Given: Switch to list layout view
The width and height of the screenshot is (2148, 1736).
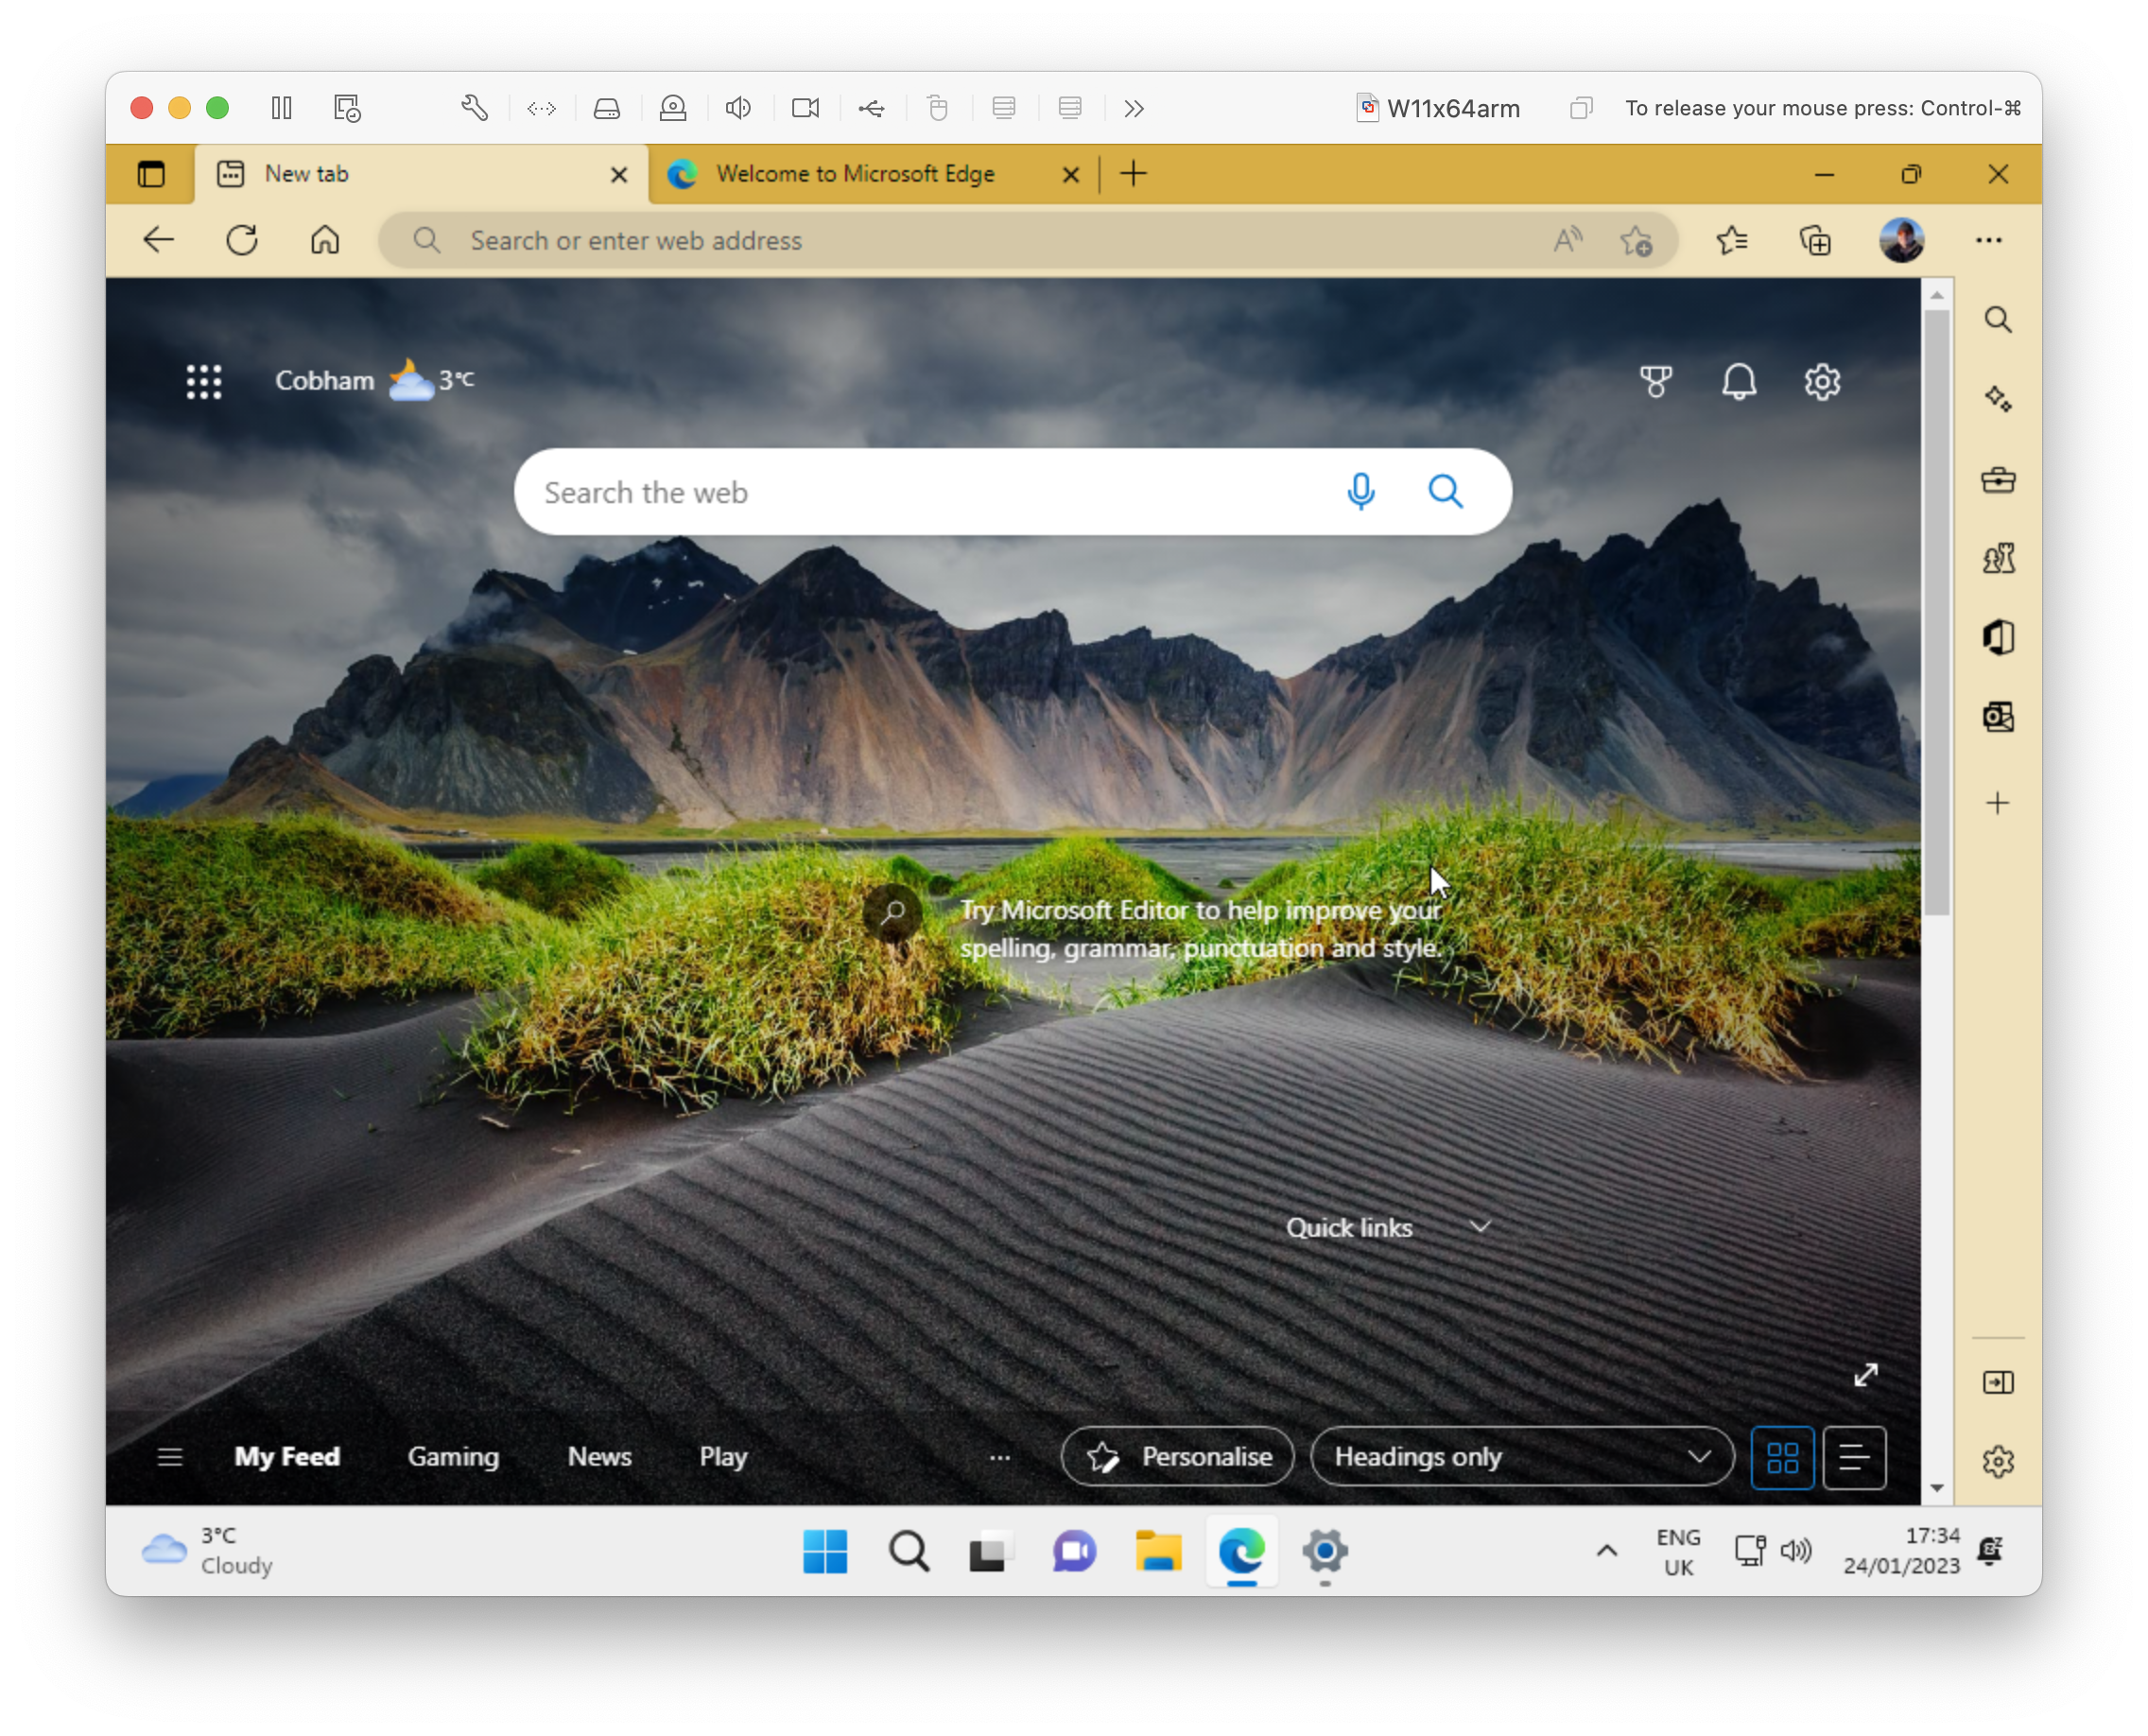Looking at the screenshot, I should (1853, 1457).
